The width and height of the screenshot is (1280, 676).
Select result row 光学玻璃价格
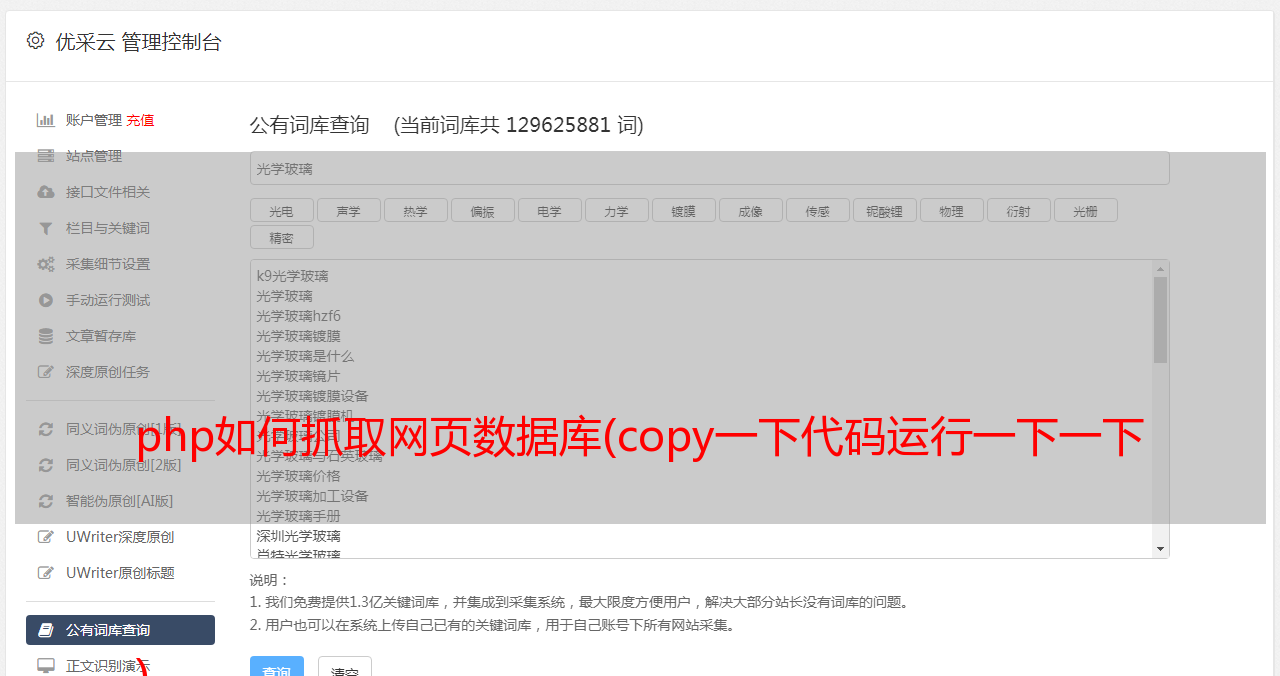[298, 476]
